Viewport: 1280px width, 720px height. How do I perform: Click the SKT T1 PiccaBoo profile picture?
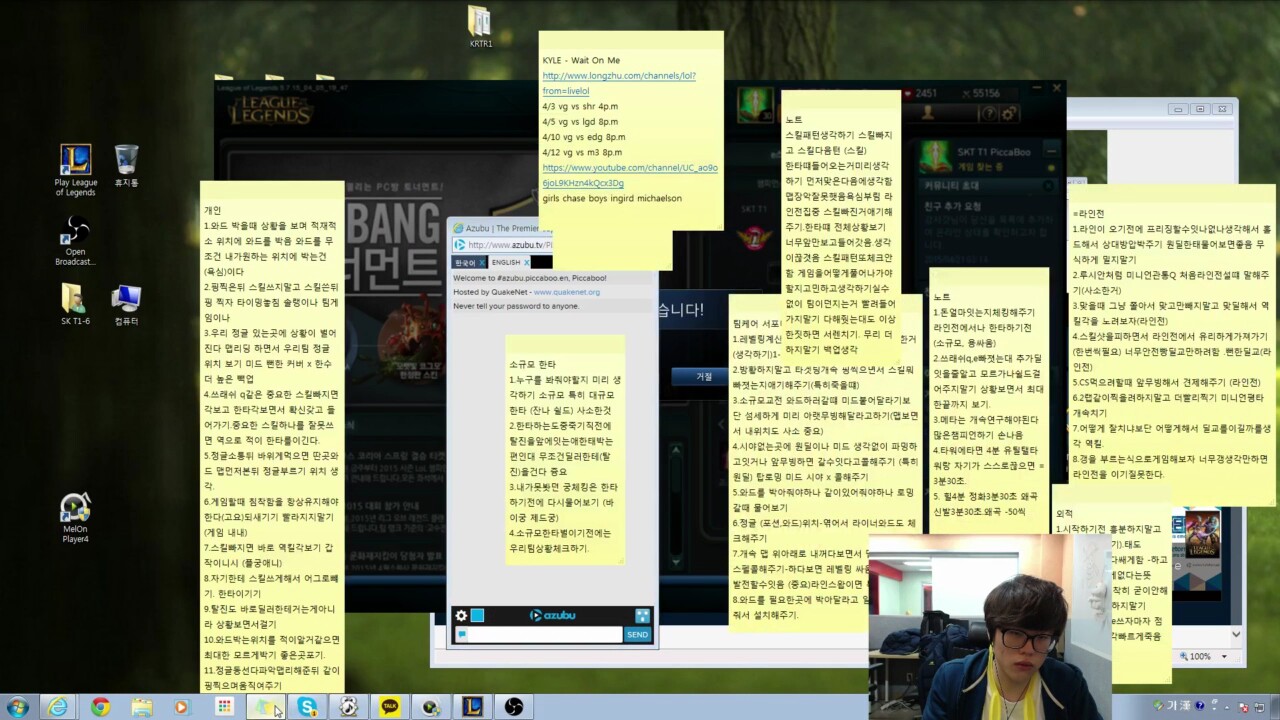click(935, 157)
